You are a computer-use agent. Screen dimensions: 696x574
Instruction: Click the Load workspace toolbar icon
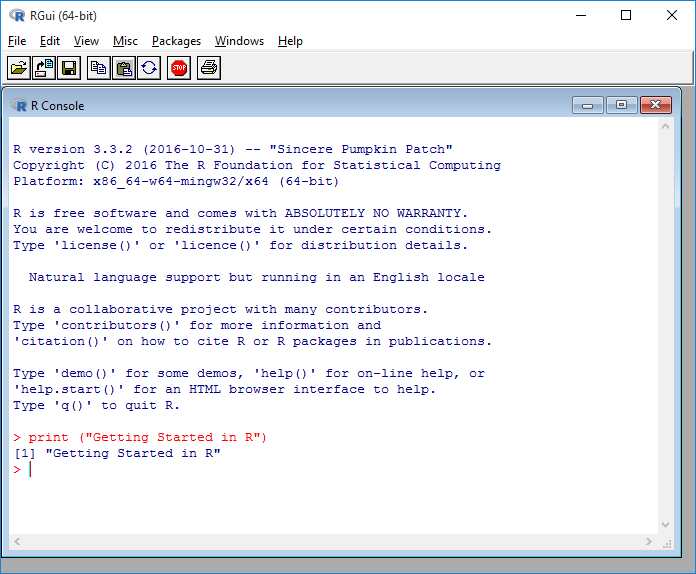click(x=44, y=68)
